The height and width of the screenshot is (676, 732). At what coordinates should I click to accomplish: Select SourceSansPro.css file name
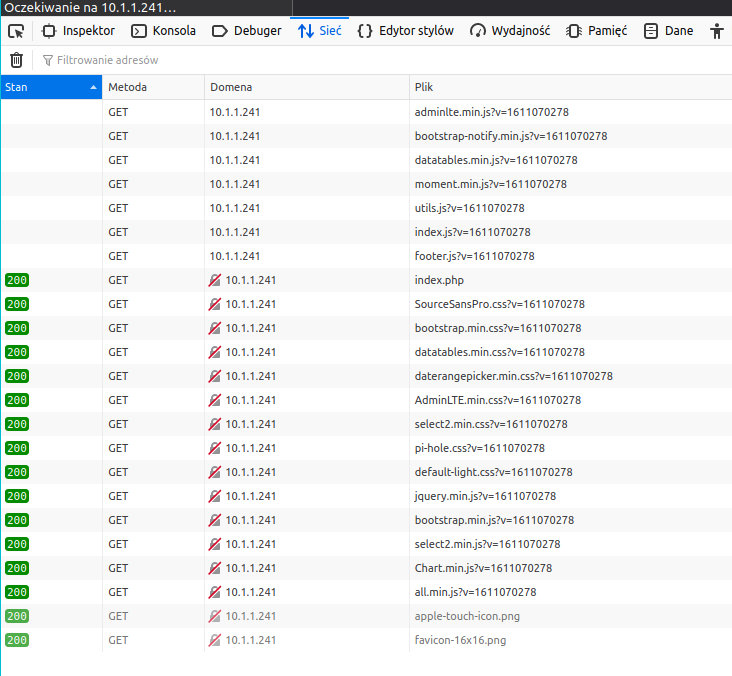[500, 304]
